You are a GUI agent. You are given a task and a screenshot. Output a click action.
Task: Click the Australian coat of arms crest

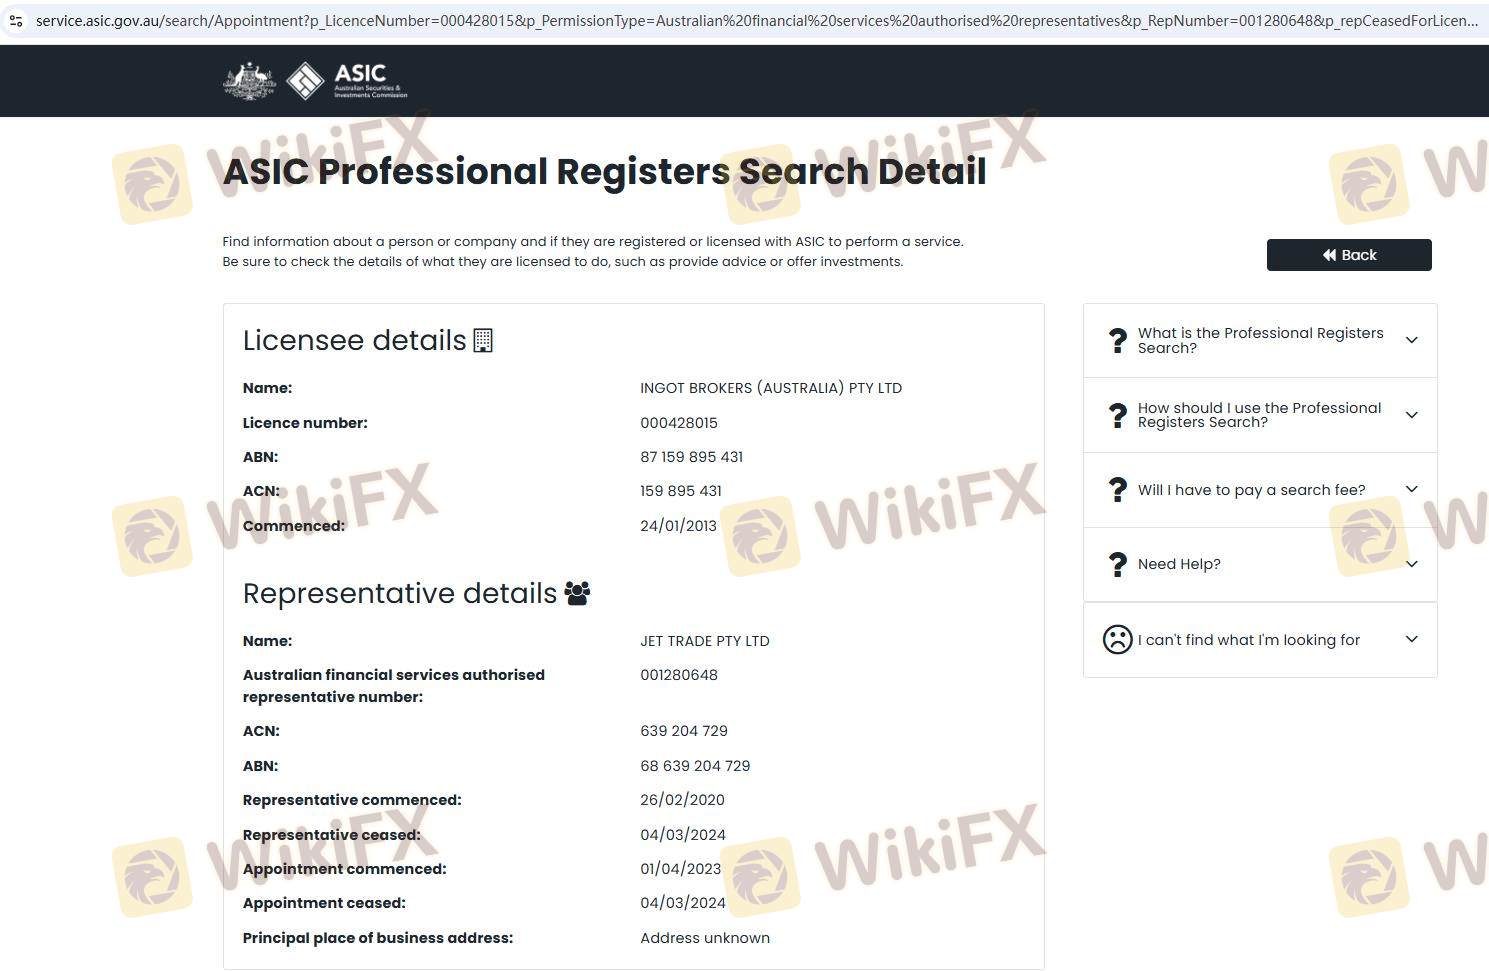(x=249, y=81)
